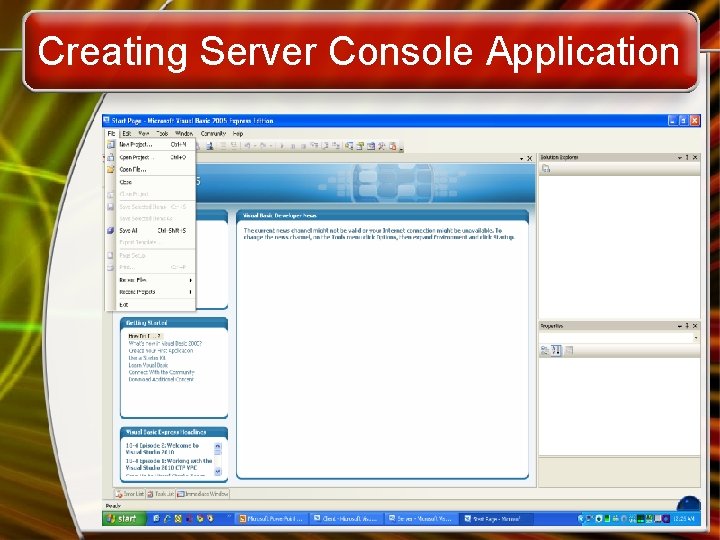Switch Properties to Alphabetical view

click(x=556, y=351)
